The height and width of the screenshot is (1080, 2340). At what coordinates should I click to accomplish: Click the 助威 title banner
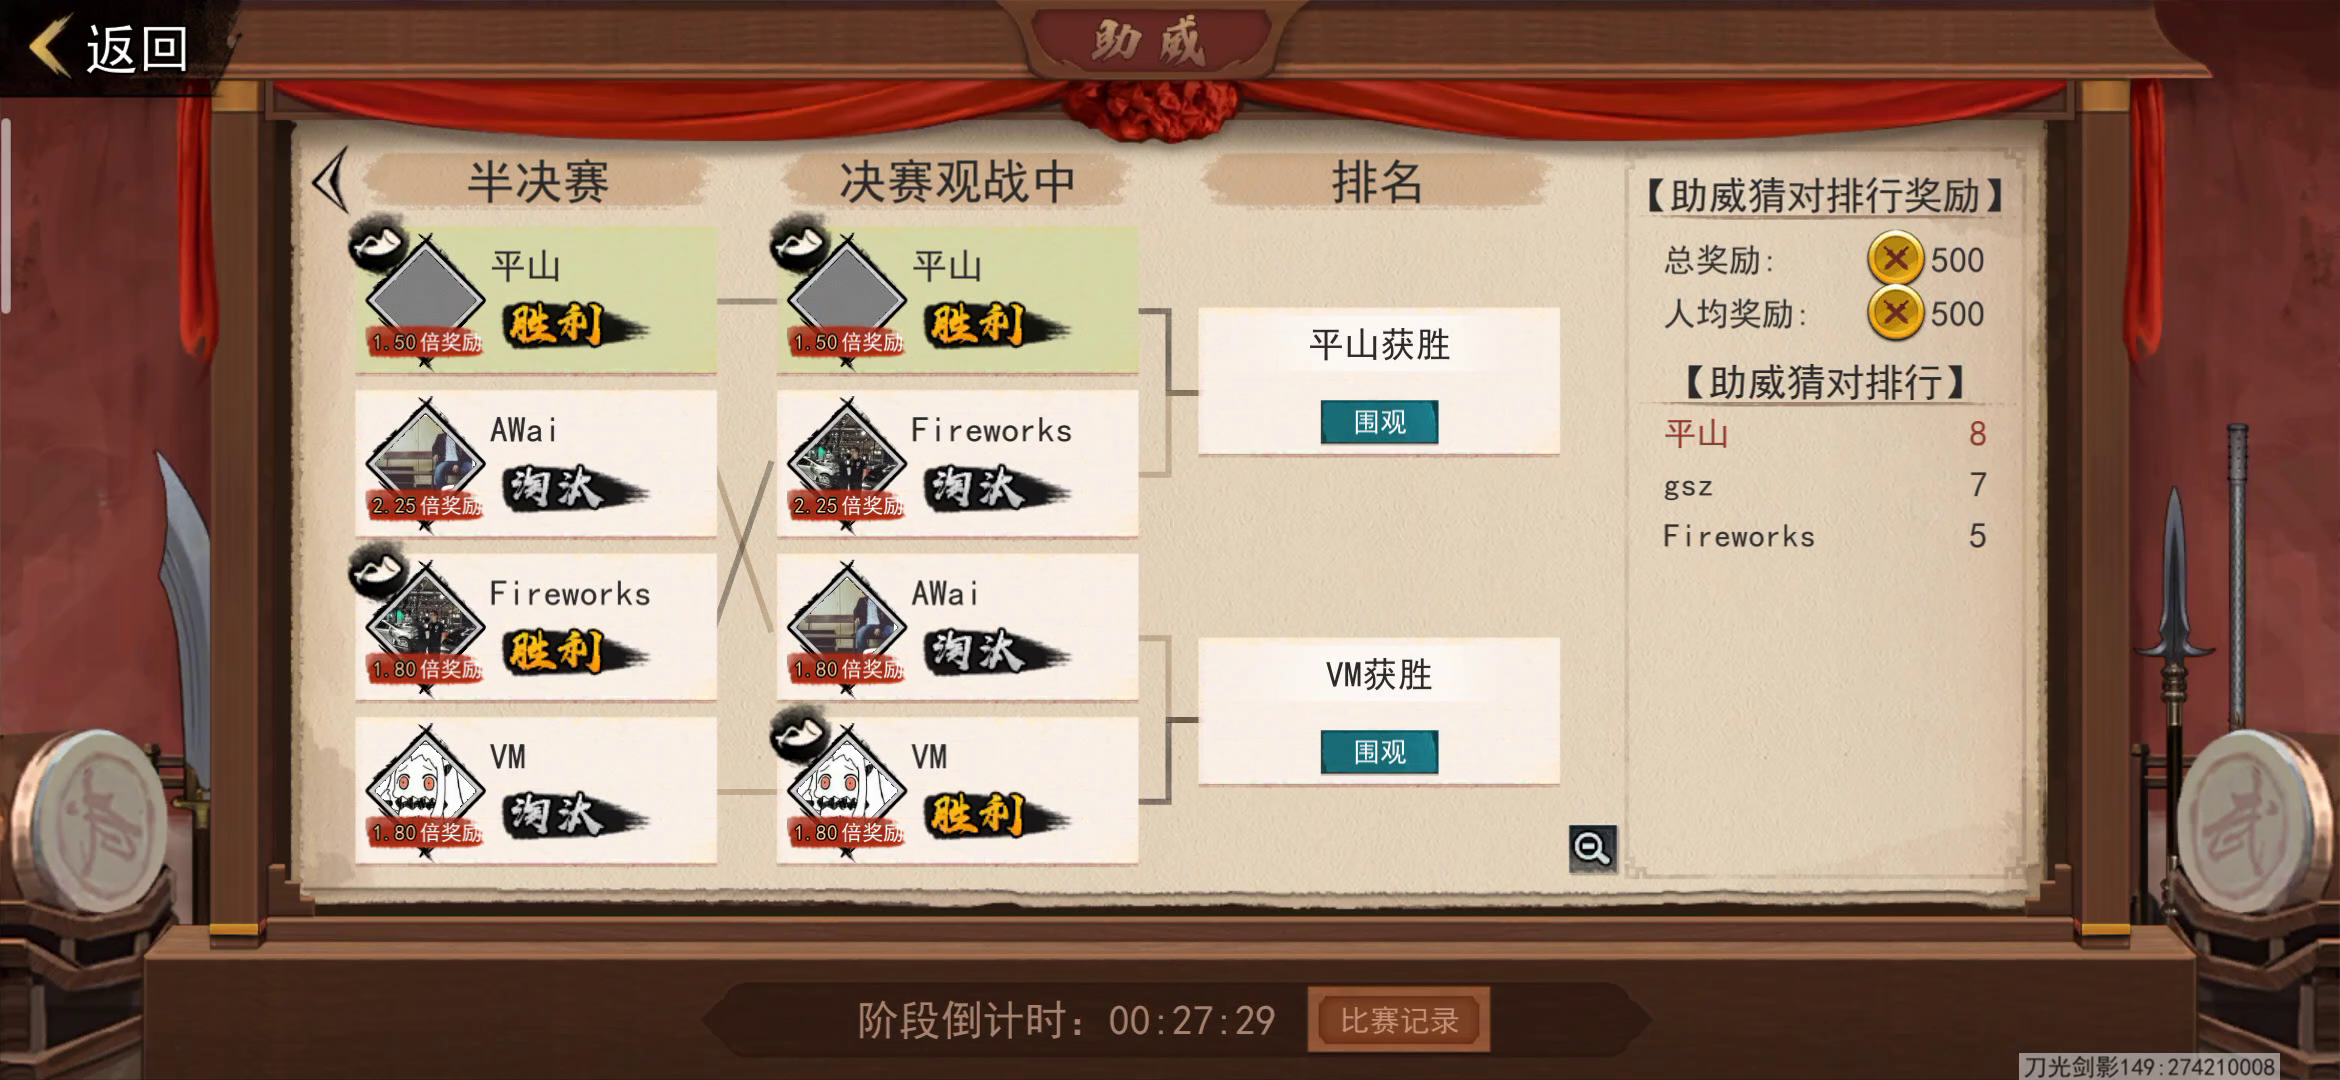(x=1150, y=42)
